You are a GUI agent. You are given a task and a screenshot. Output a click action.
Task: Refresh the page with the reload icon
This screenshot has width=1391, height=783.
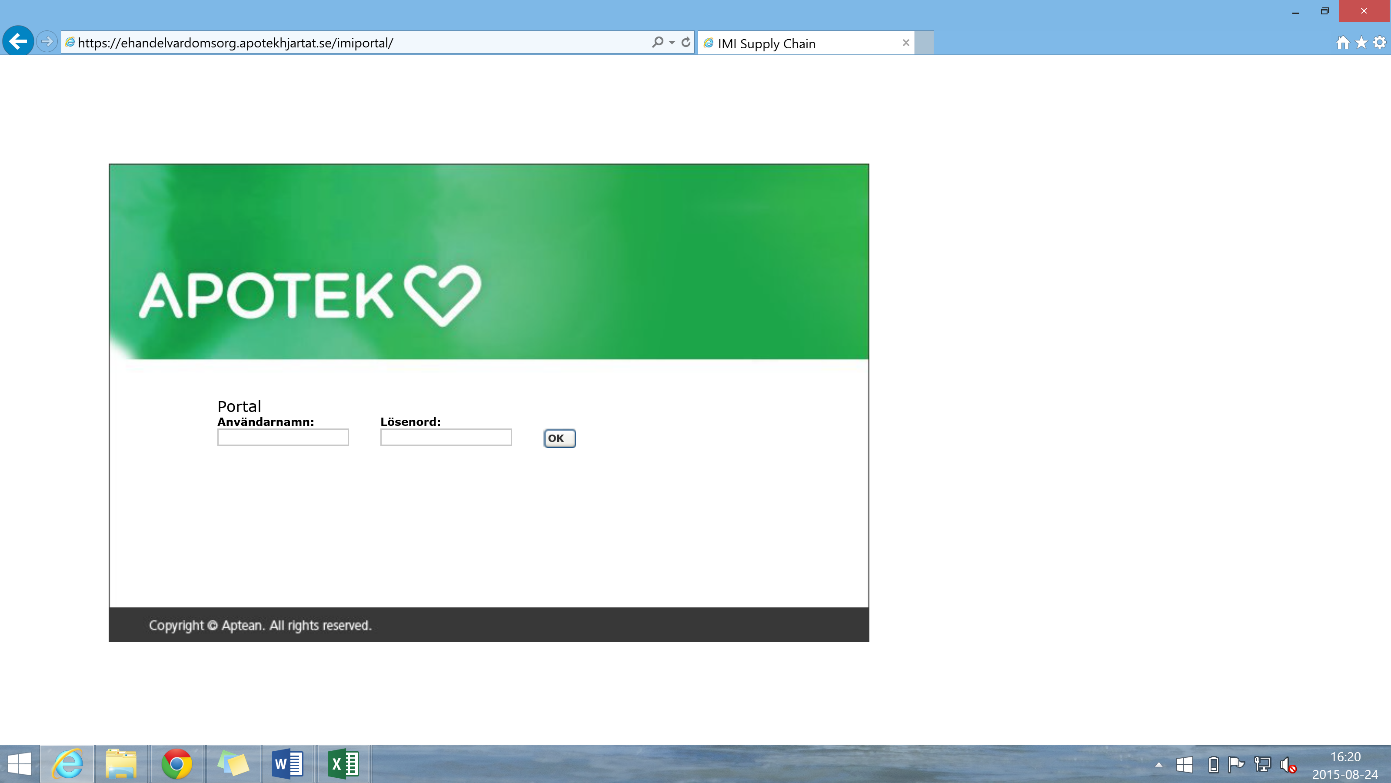click(x=686, y=42)
